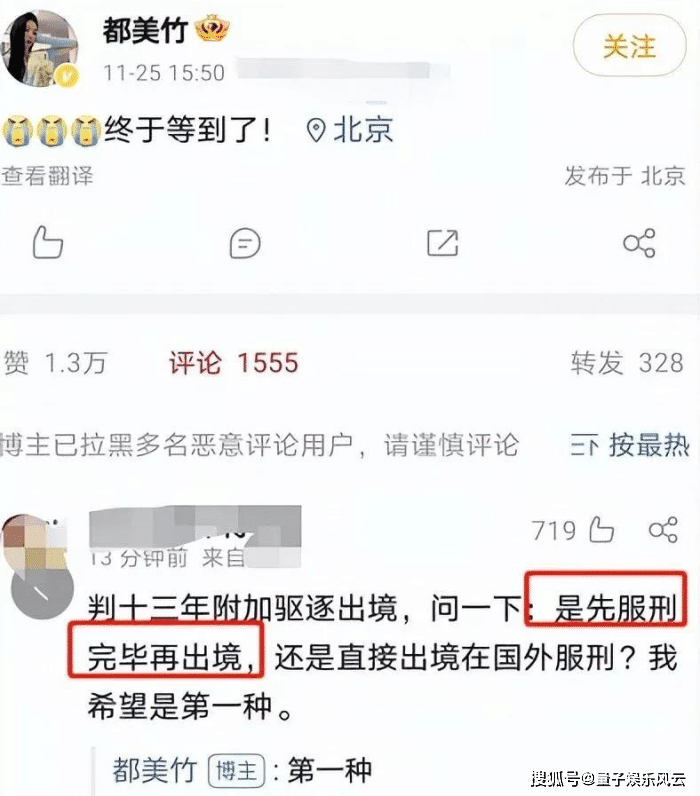Tap the verified badge on profile avatar
The width and height of the screenshot is (700, 796).
pos(68,76)
